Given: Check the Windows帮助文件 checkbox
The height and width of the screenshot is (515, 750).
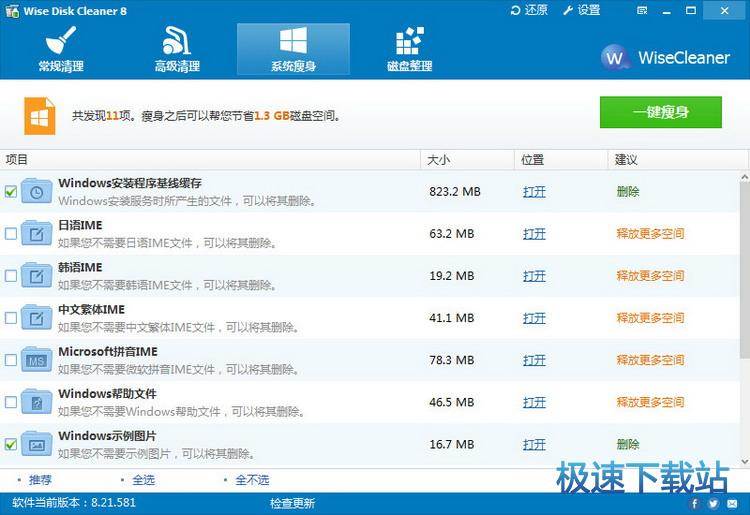Looking at the screenshot, I should [x=11, y=402].
